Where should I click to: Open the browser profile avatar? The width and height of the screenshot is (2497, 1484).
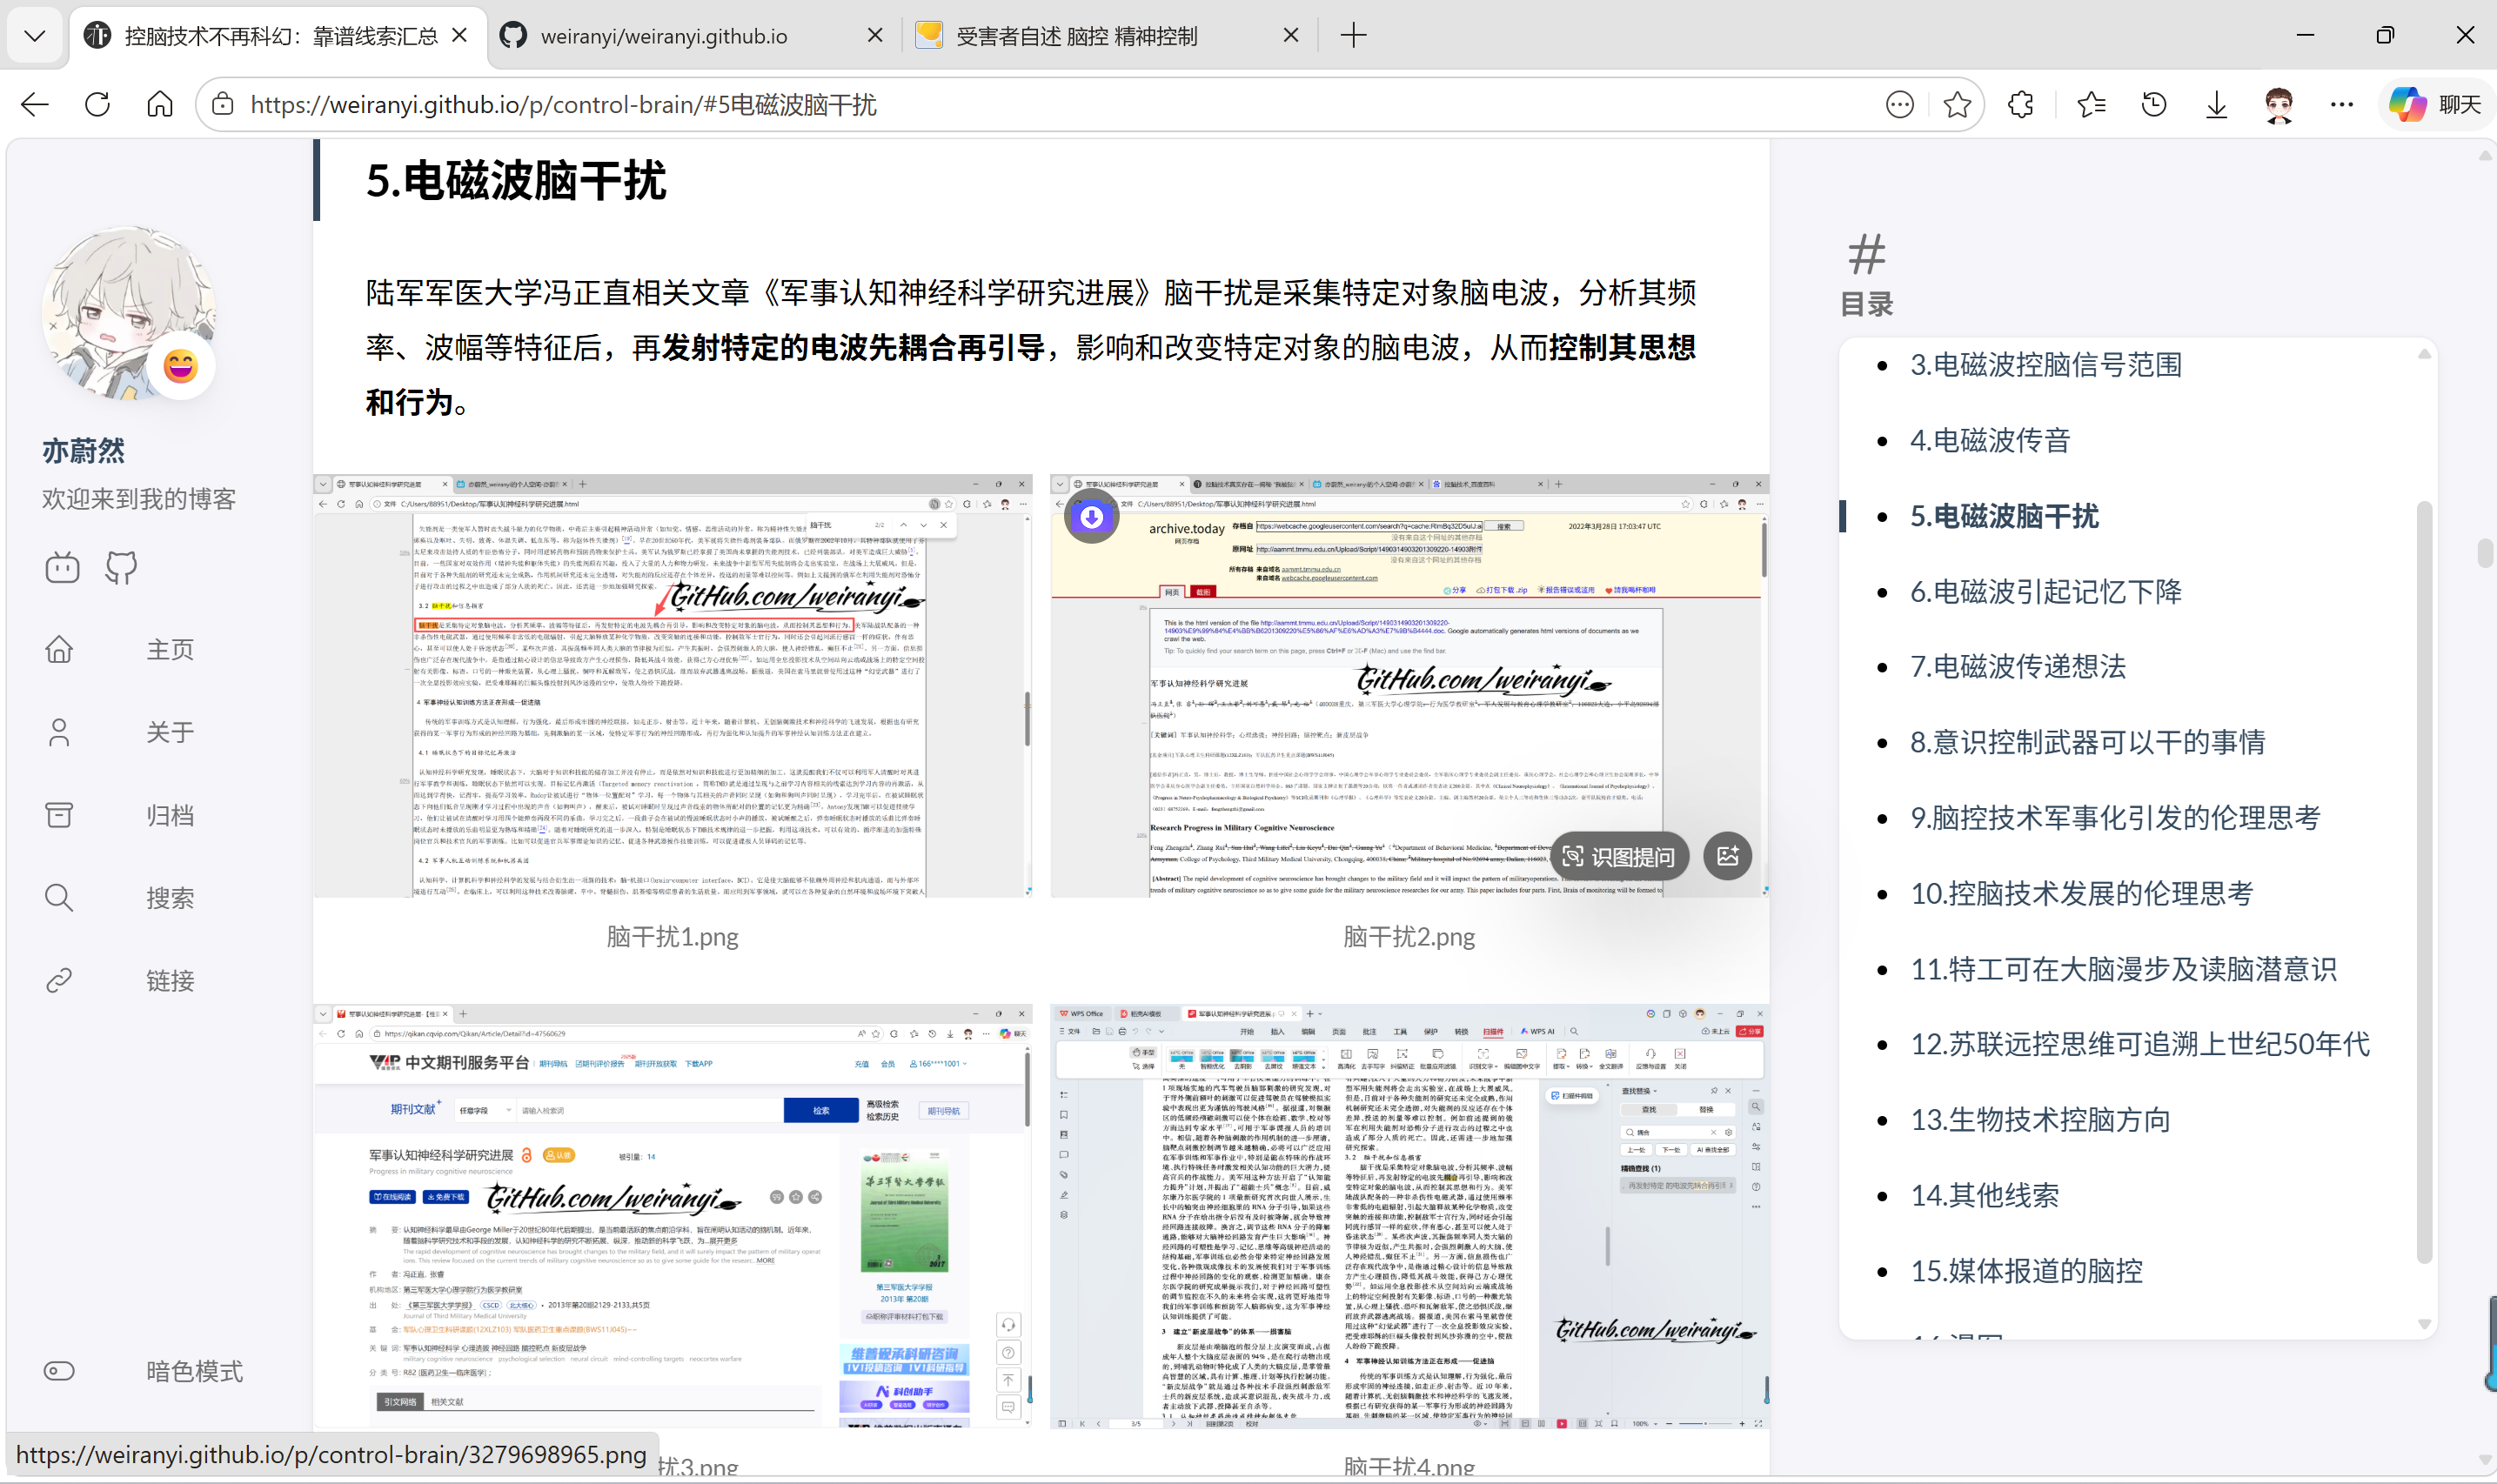coord(2279,104)
